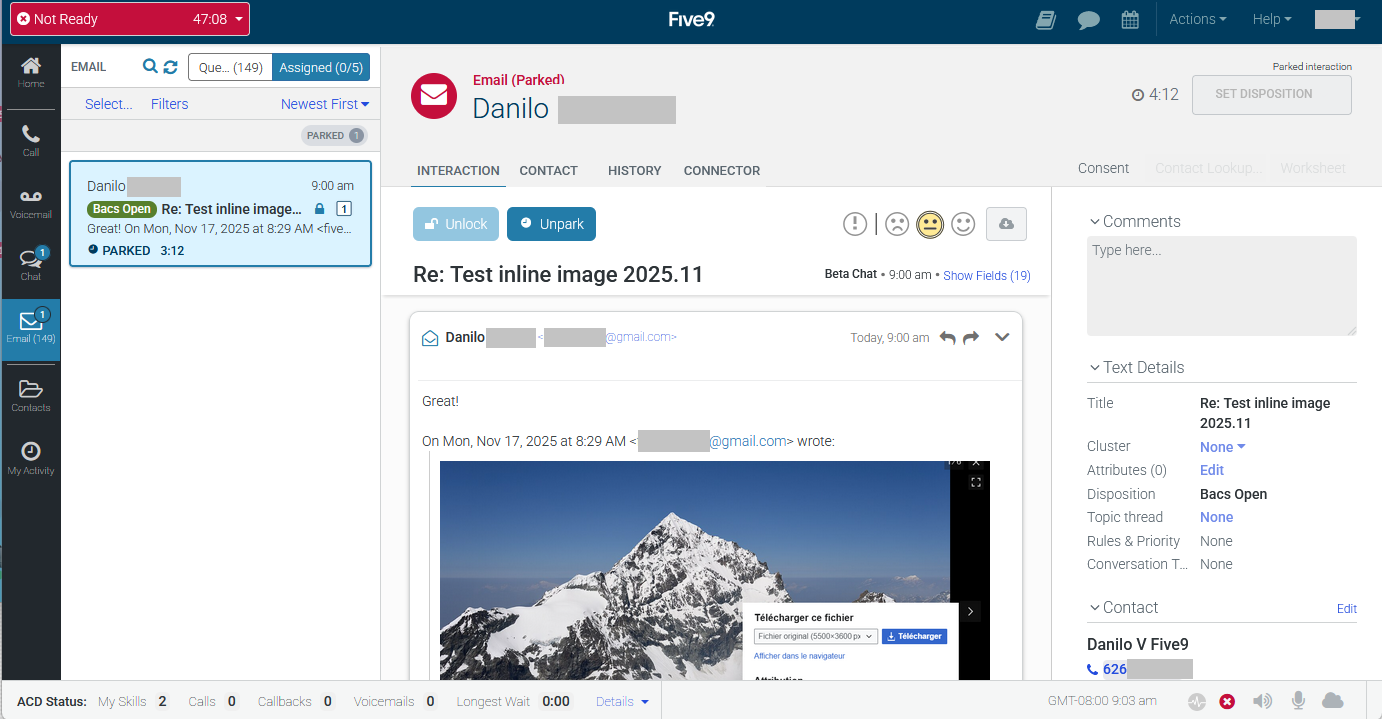Open the Contacts sidebar section
This screenshot has height=719, width=1382.
coord(31,396)
